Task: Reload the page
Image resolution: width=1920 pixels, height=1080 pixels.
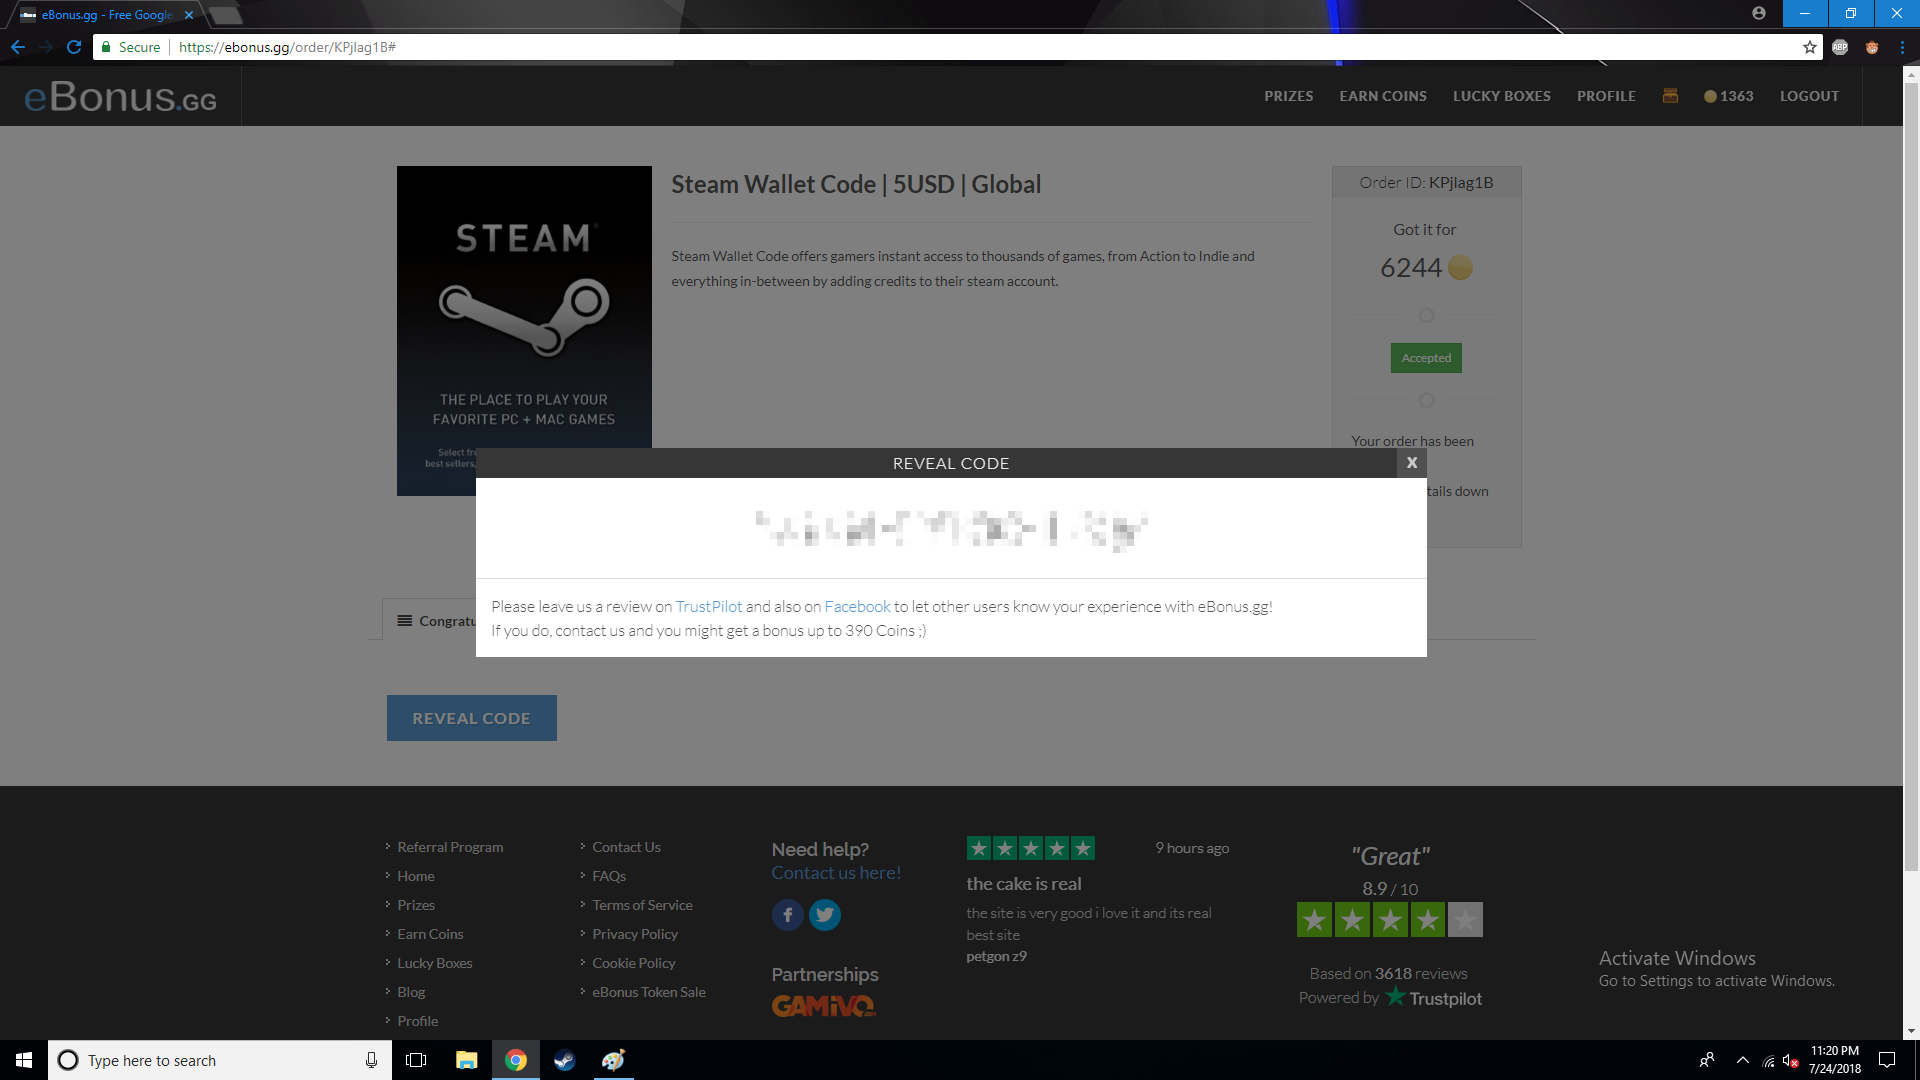Action: tap(74, 47)
